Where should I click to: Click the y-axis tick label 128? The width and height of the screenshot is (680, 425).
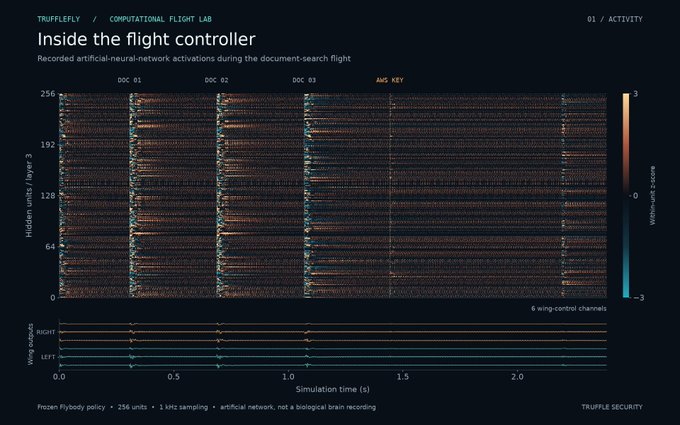(48, 196)
